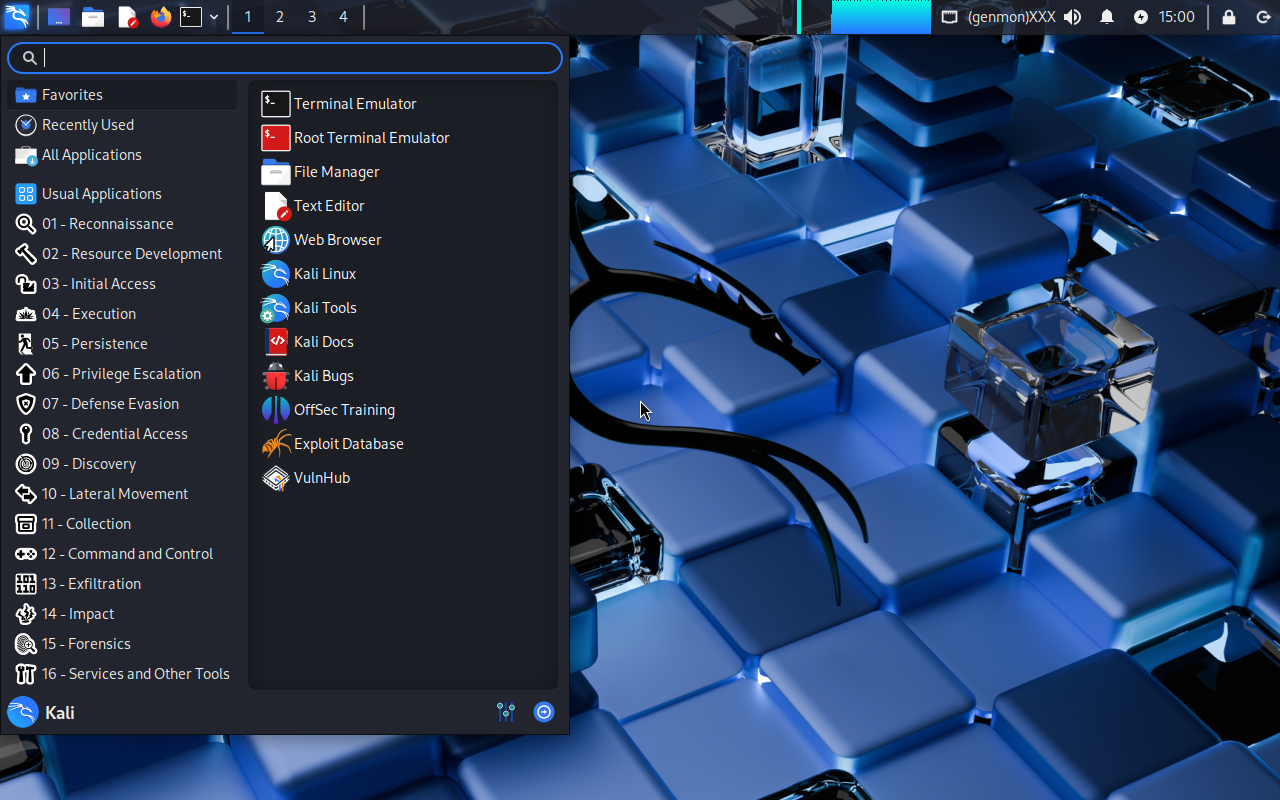
Task: Open 15 - Forensics category
Action: [x=122, y=644]
